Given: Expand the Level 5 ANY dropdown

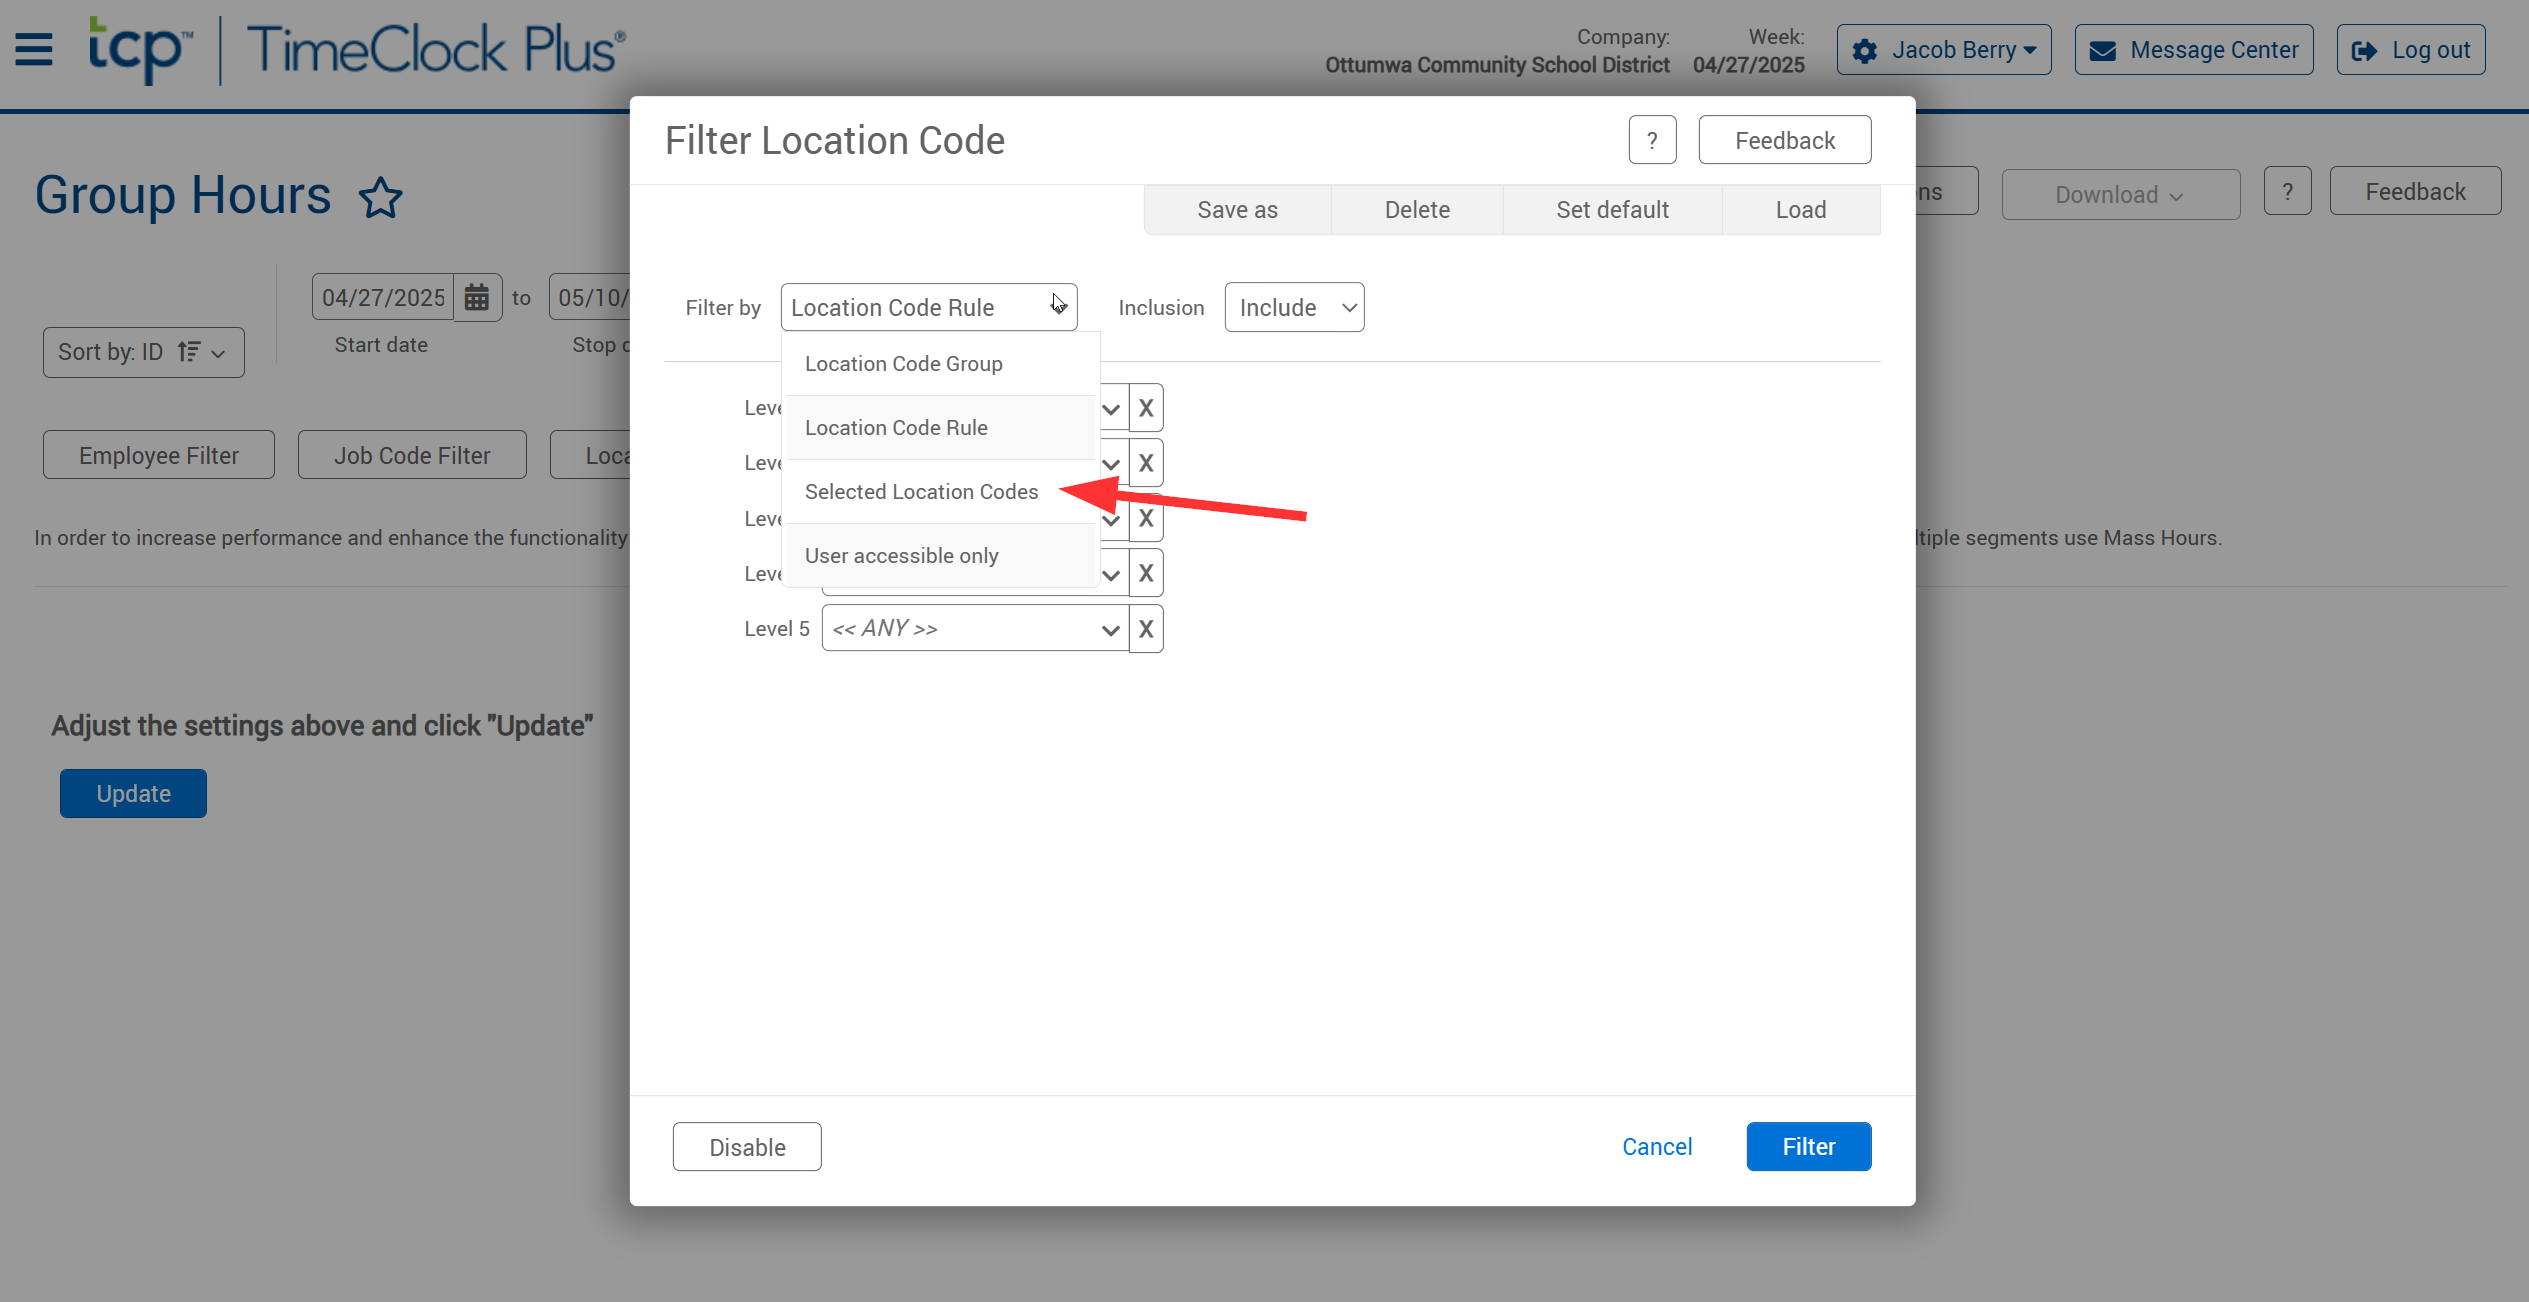Looking at the screenshot, I should [975, 629].
